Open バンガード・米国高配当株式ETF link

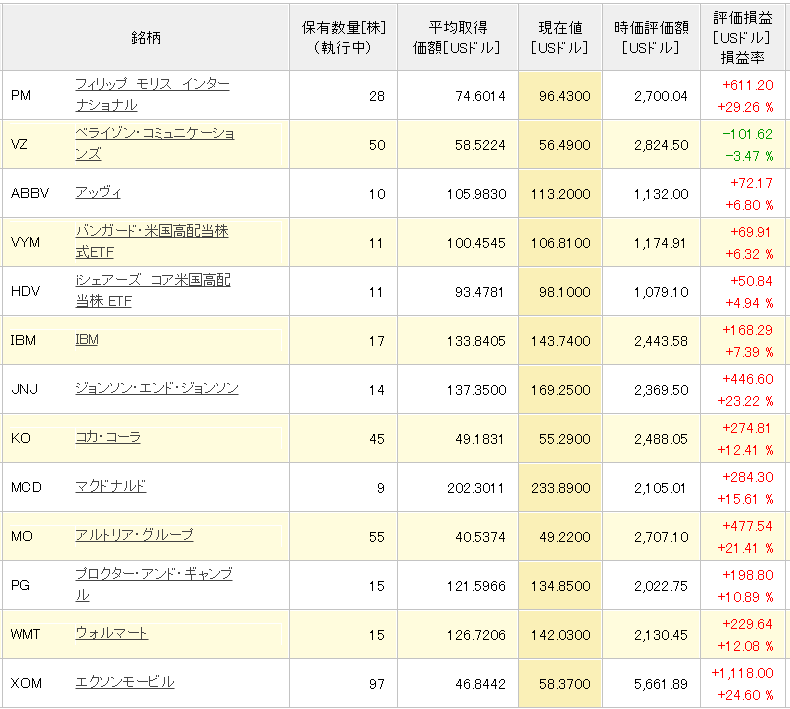pyautogui.click(x=152, y=241)
